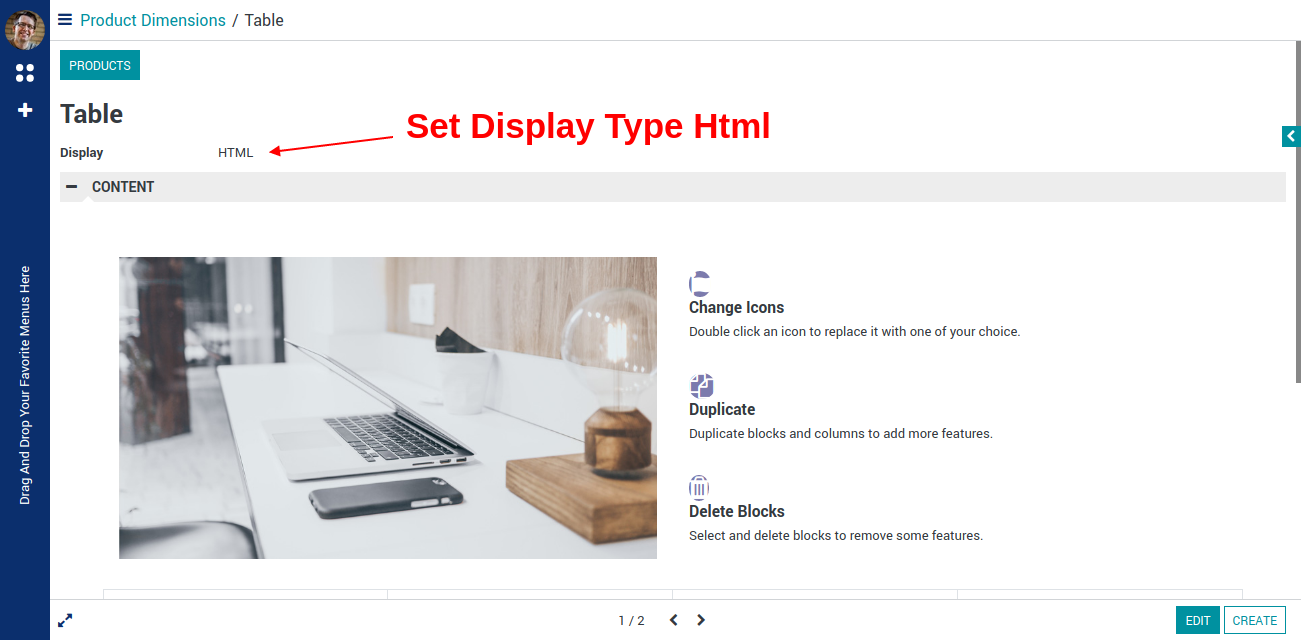Screen dimensions: 1301x640
Task: Go to previous record arrow
Action: 673,620
